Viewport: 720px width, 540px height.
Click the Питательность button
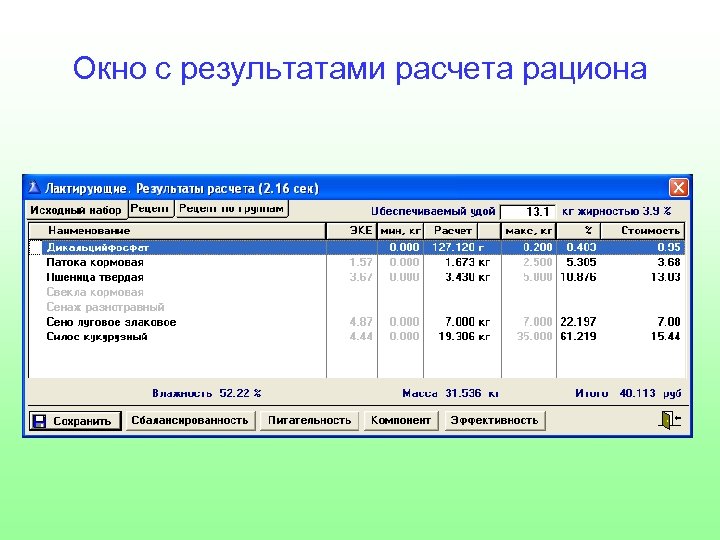(309, 421)
